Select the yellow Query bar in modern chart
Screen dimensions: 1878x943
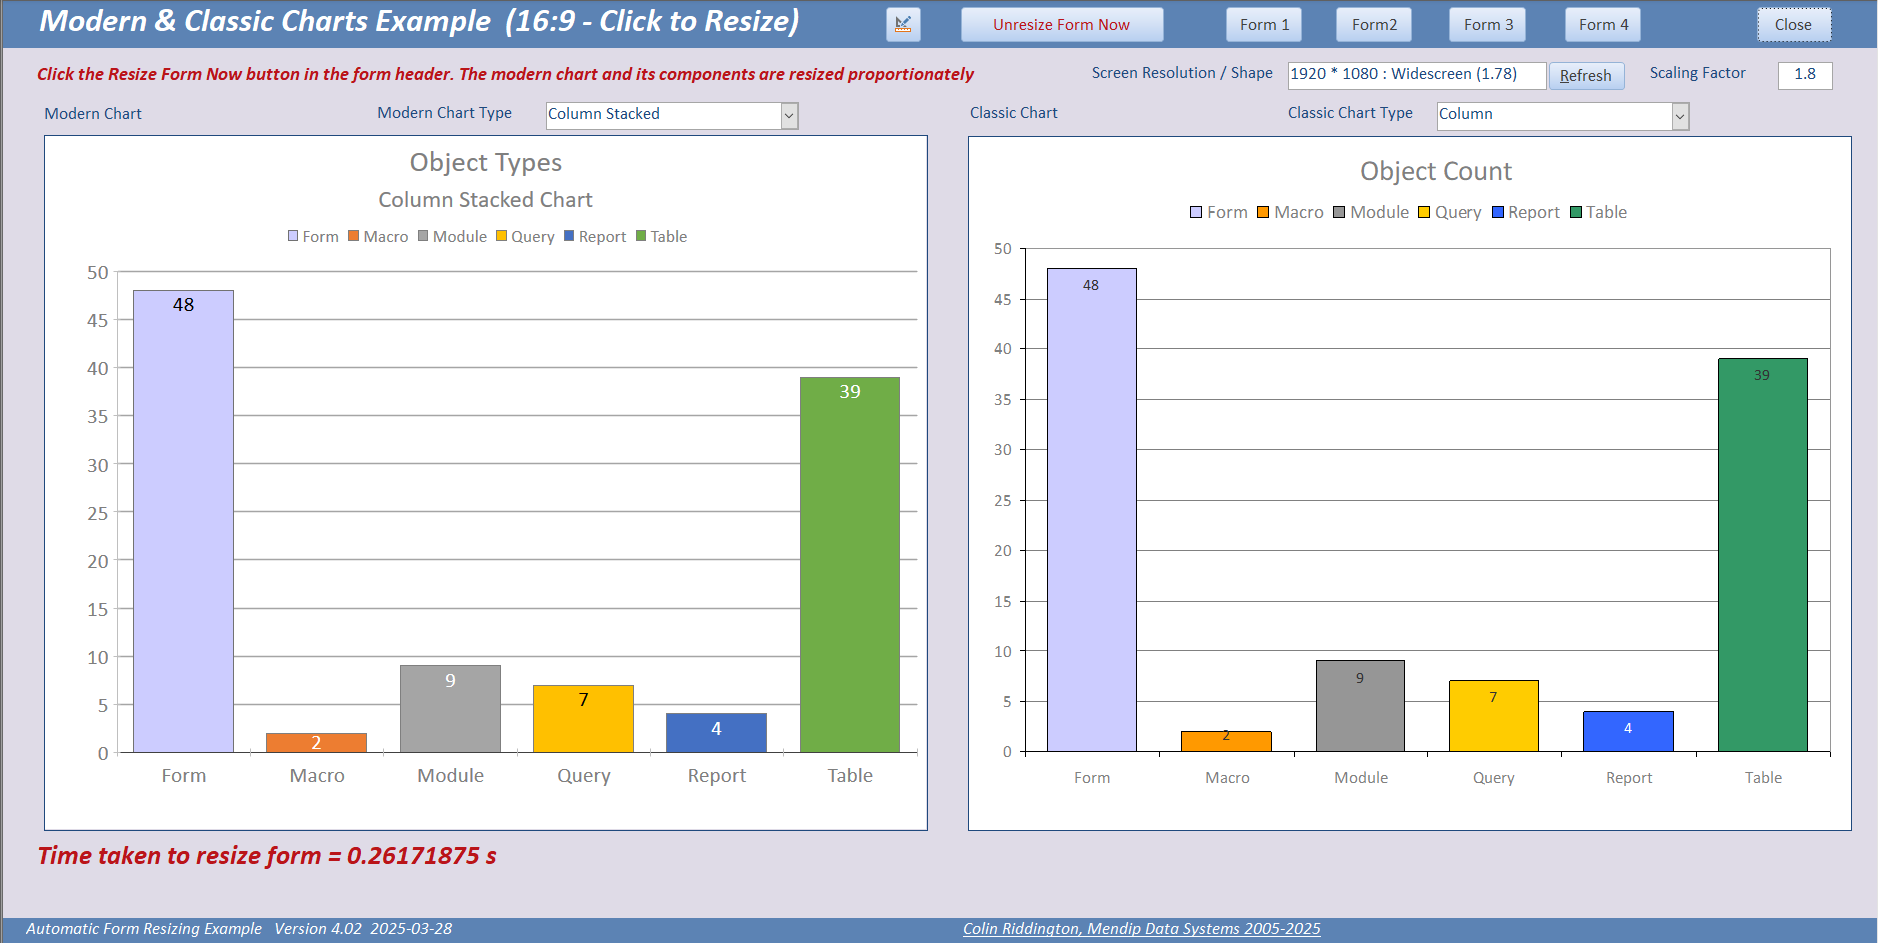tap(583, 719)
